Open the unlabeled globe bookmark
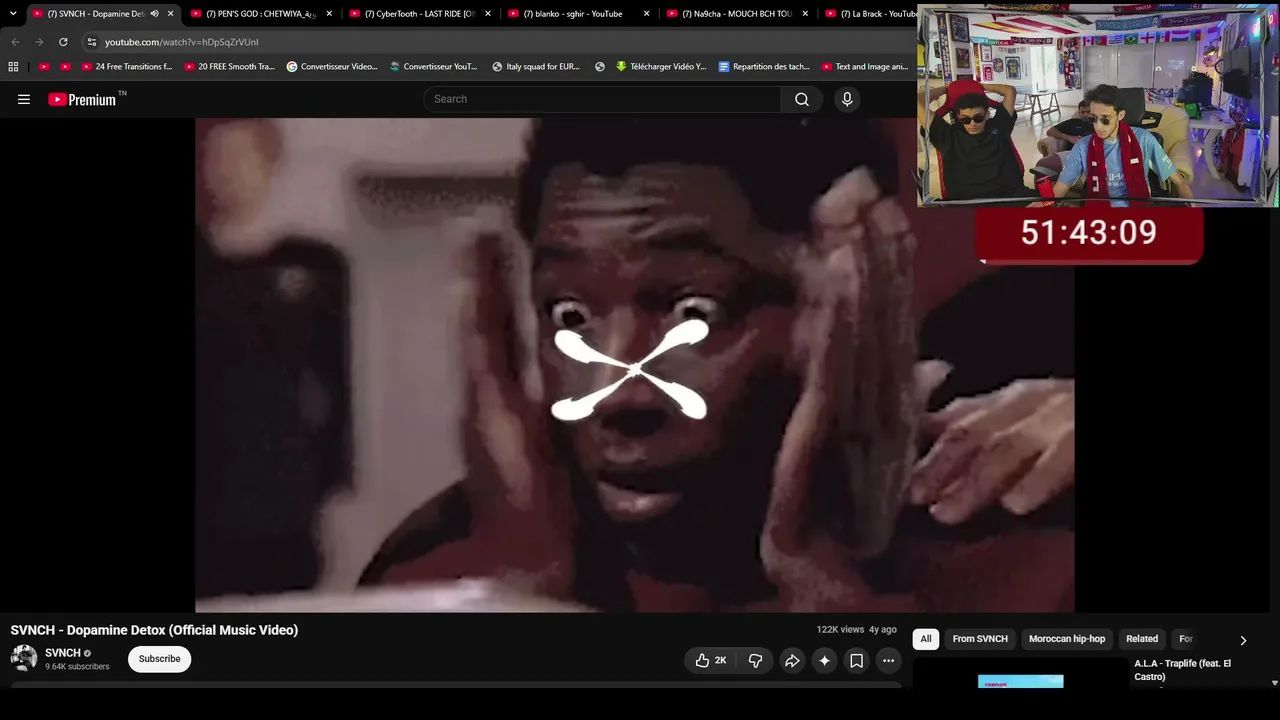1280x720 pixels. click(x=600, y=67)
